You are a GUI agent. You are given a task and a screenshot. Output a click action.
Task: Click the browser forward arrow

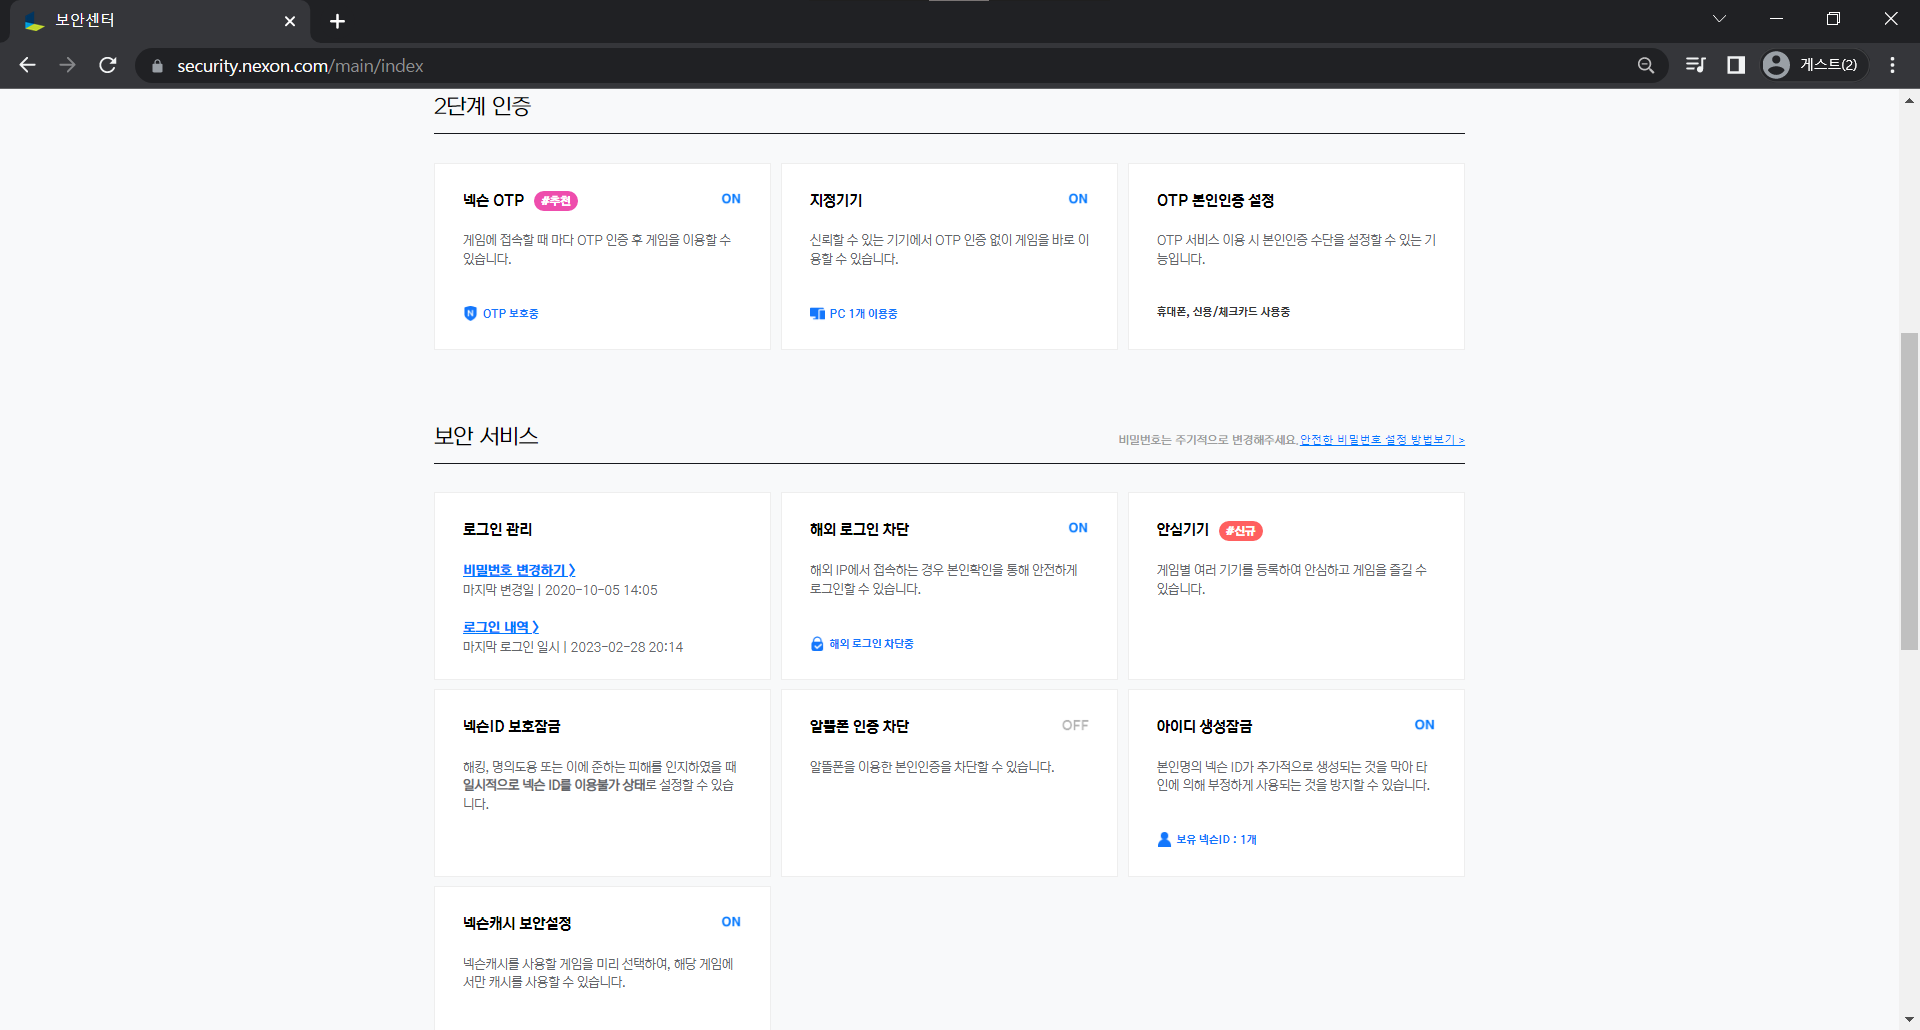(67, 65)
